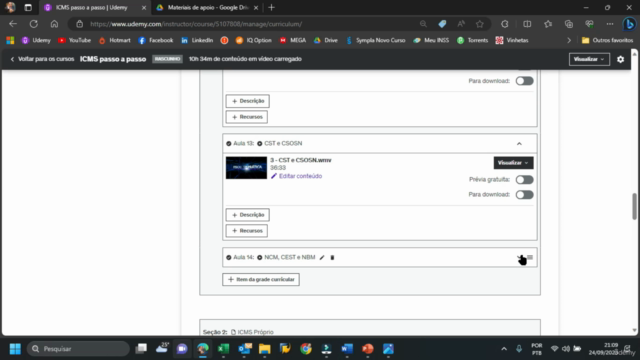This screenshot has height=360, width=640.
Task: Open Sympla Novo Curso bookmark
Action: tap(376, 40)
